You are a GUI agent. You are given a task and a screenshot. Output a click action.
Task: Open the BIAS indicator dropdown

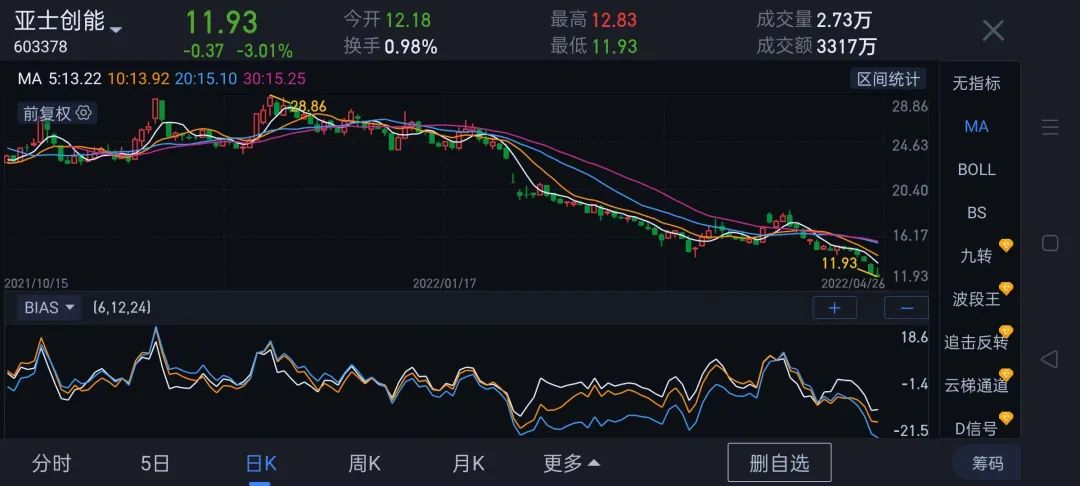(x=50, y=308)
